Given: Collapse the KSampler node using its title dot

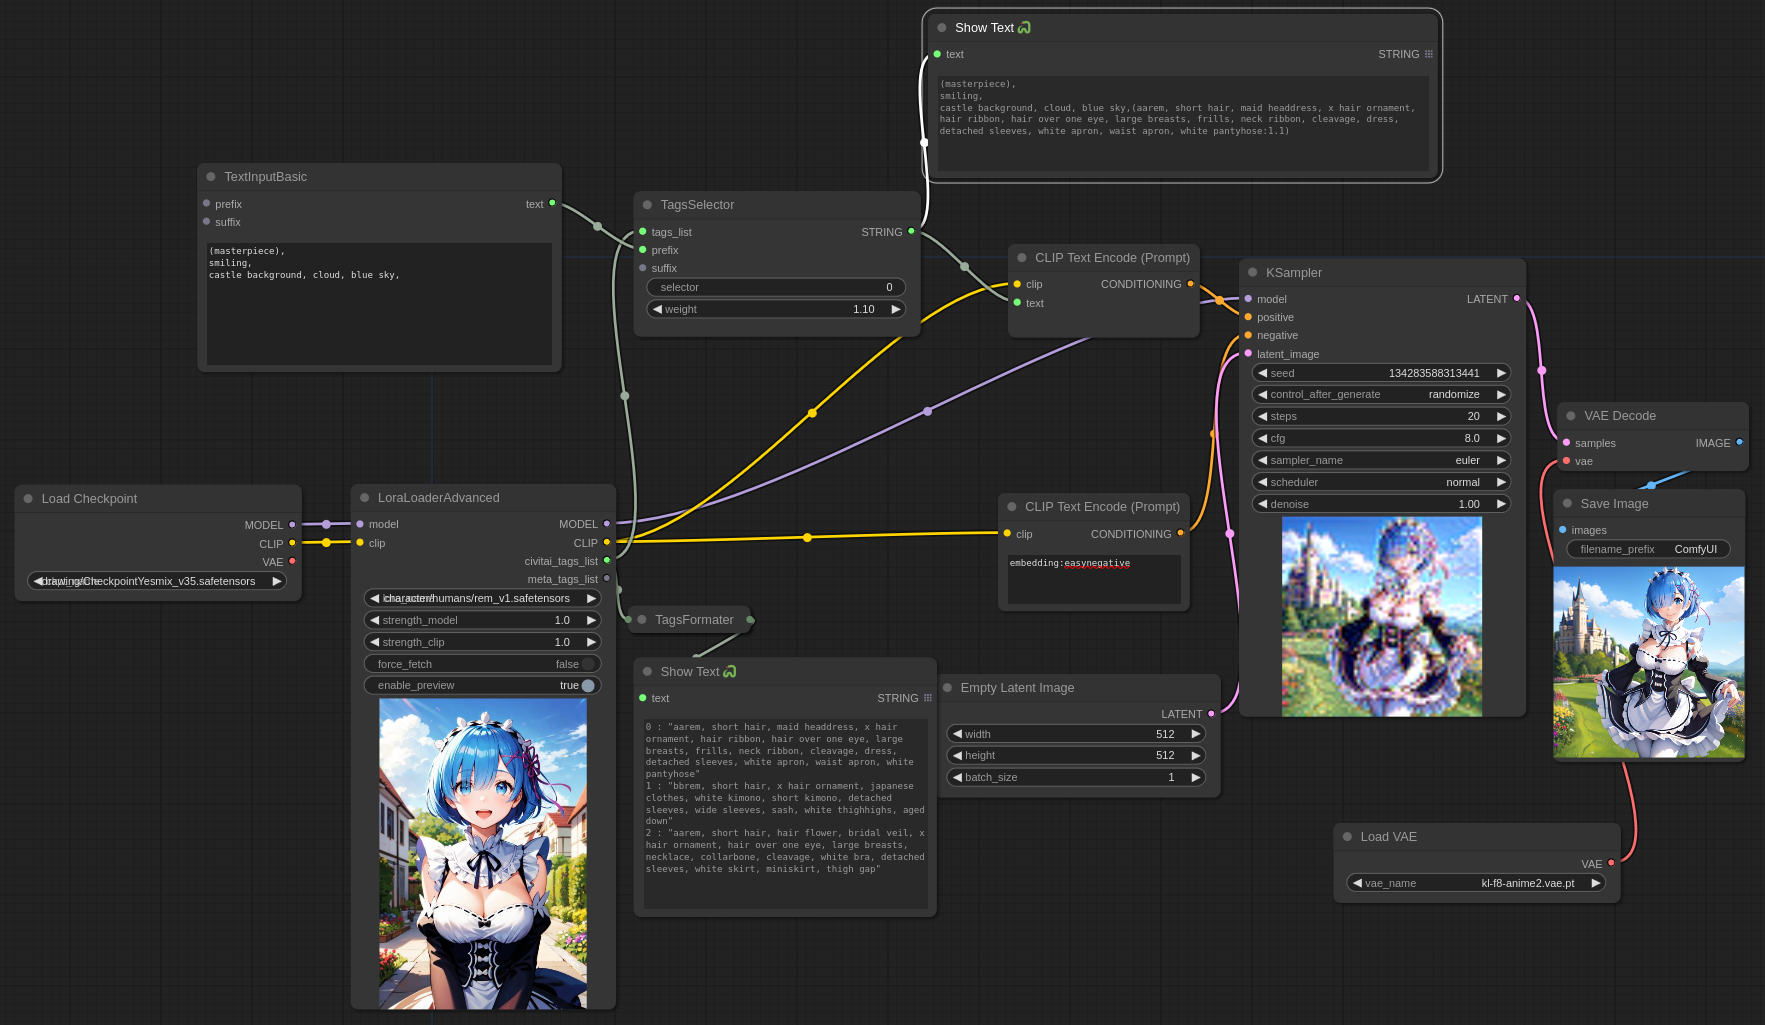Looking at the screenshot, I should coord(1252,272).
